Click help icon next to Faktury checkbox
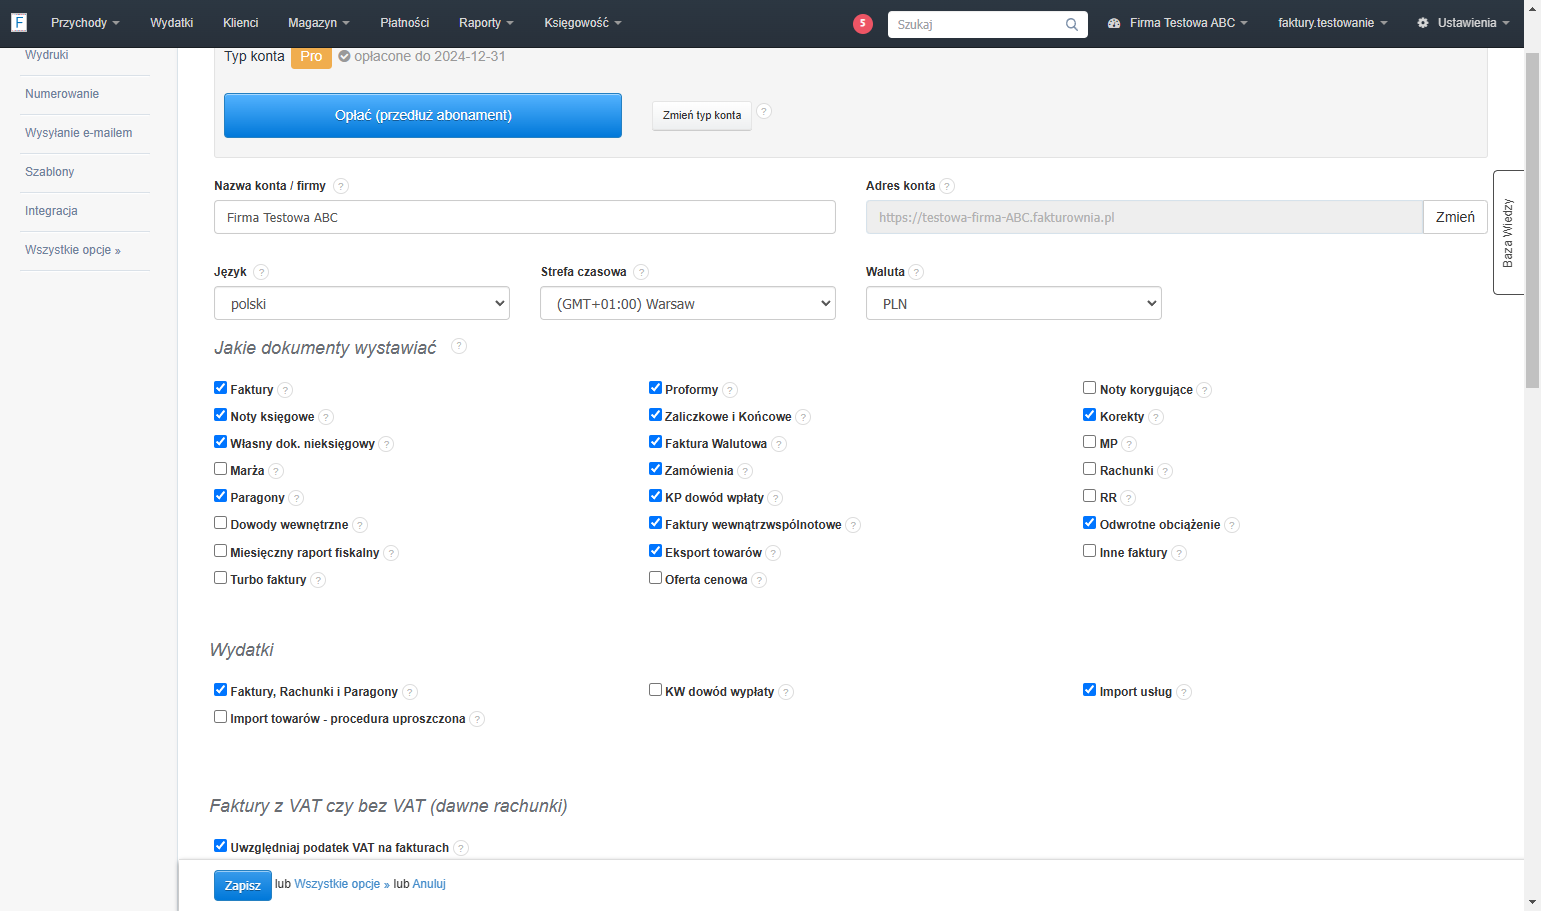Image resolution: width=1541 pixels, height=911 pixels. tap(285, 390)
